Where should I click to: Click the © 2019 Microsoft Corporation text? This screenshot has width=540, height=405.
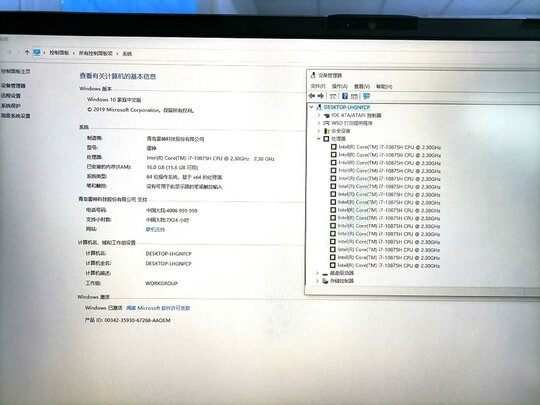[x=140, y=110]
